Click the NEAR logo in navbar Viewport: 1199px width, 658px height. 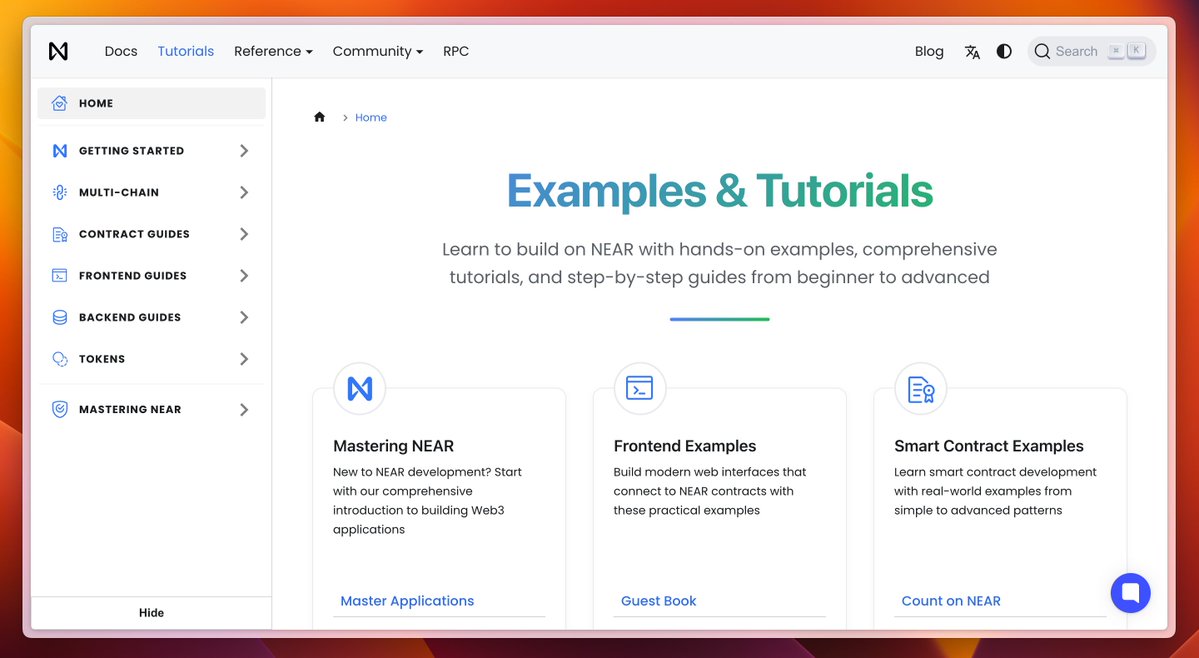pyautogui.click(x=58, y=51)
